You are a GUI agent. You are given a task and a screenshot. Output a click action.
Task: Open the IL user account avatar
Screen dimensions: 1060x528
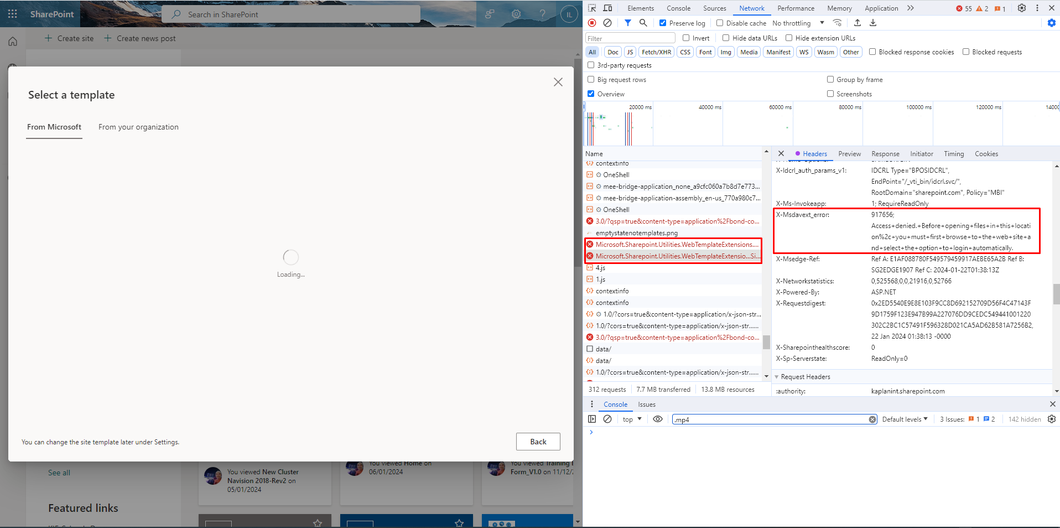click(x=567, y=14)
